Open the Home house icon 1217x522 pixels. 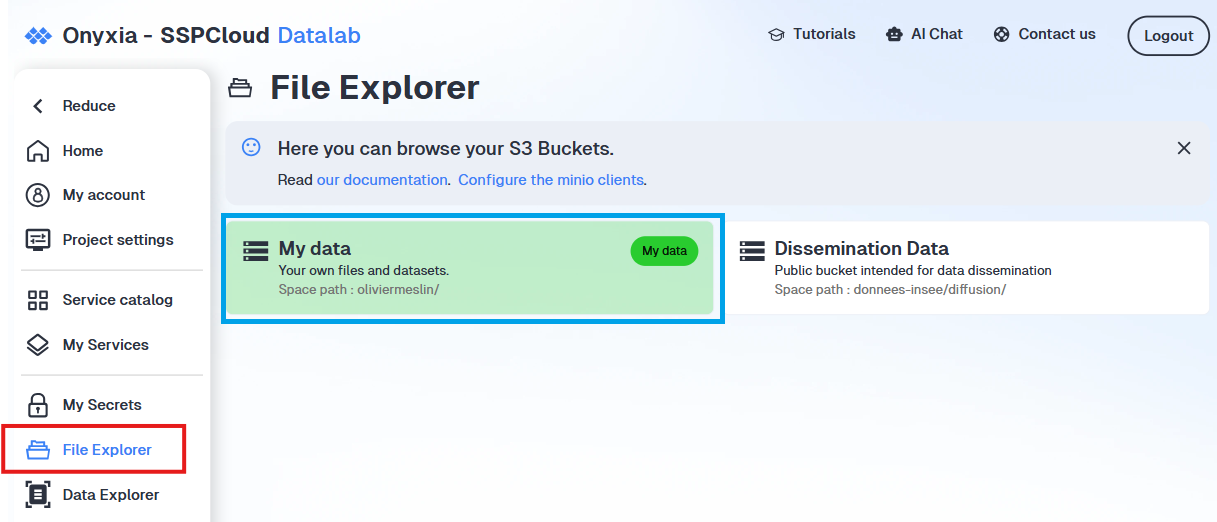tap(38, 151)
